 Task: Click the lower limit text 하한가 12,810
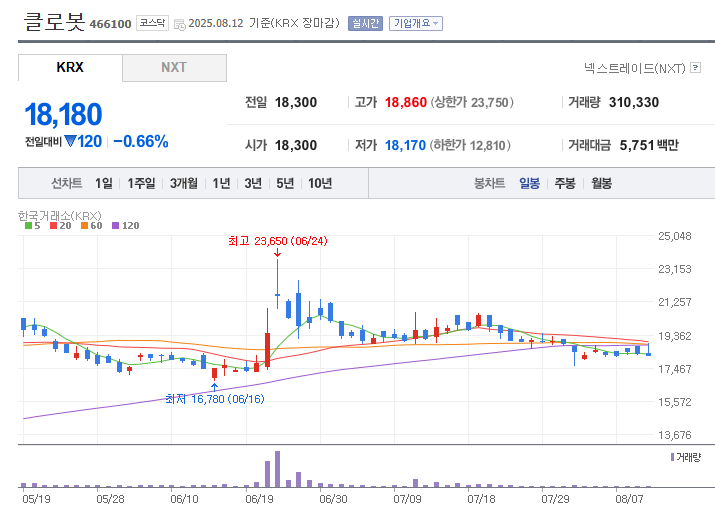pos(470,145)
